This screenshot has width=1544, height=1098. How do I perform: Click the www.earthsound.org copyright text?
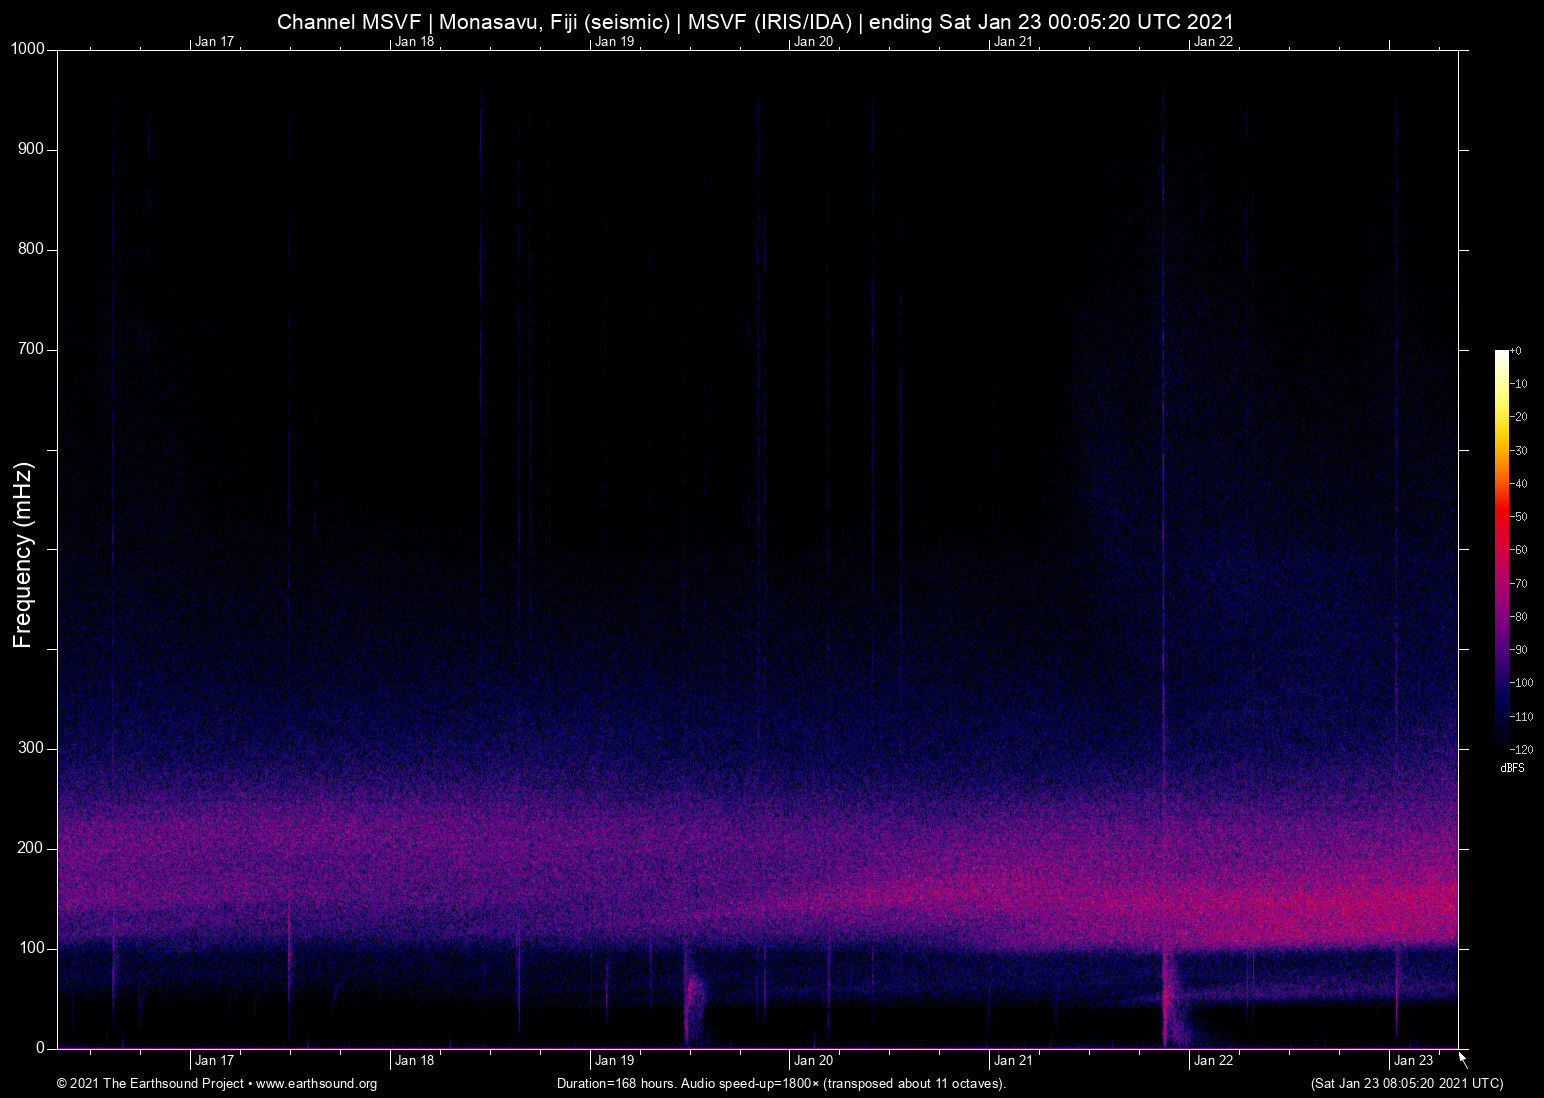tap(217, 1084)
